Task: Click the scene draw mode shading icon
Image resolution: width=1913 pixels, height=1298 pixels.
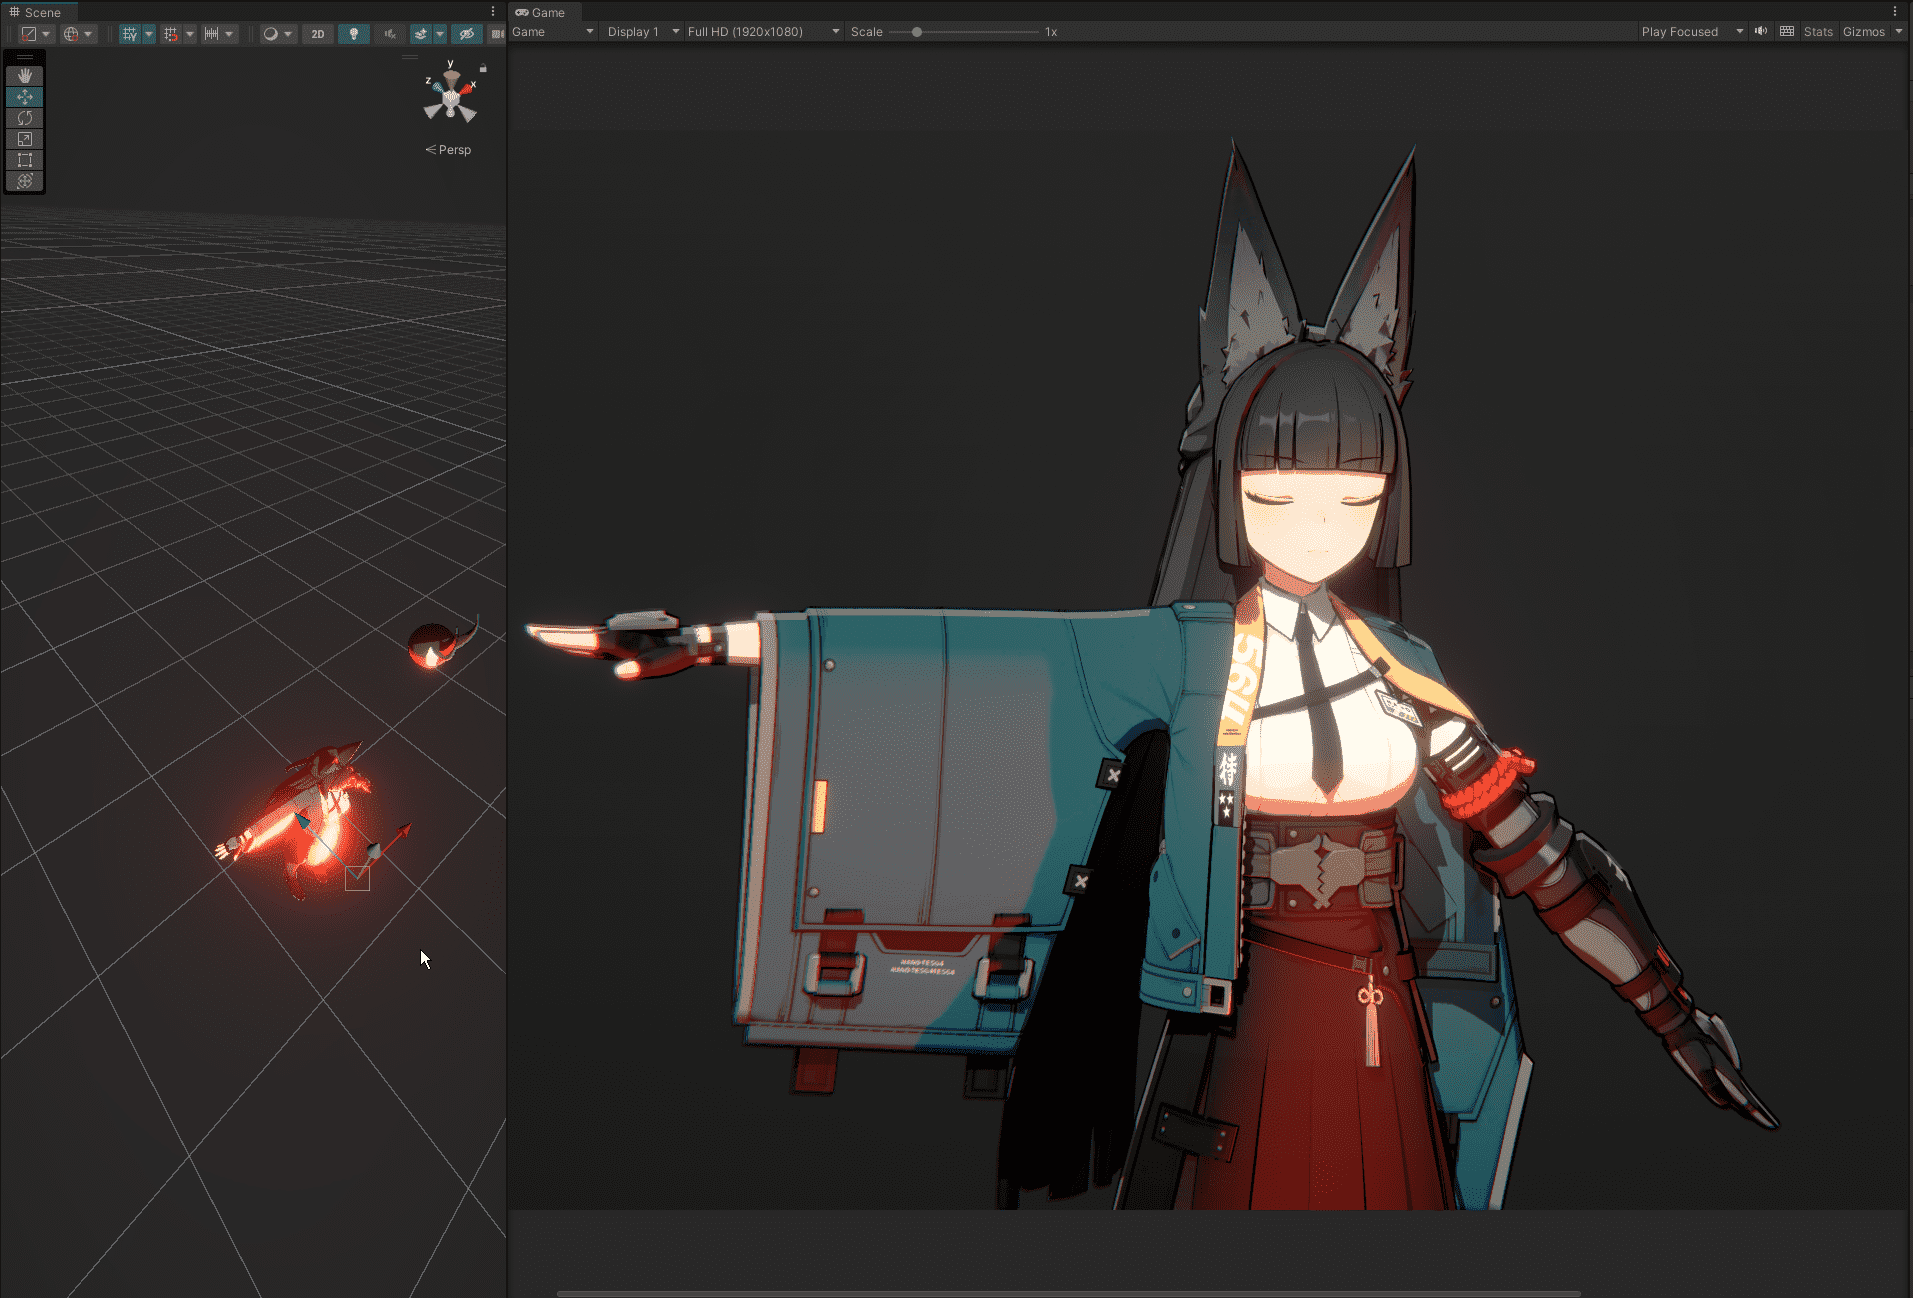Action: (x=270, y=34)
